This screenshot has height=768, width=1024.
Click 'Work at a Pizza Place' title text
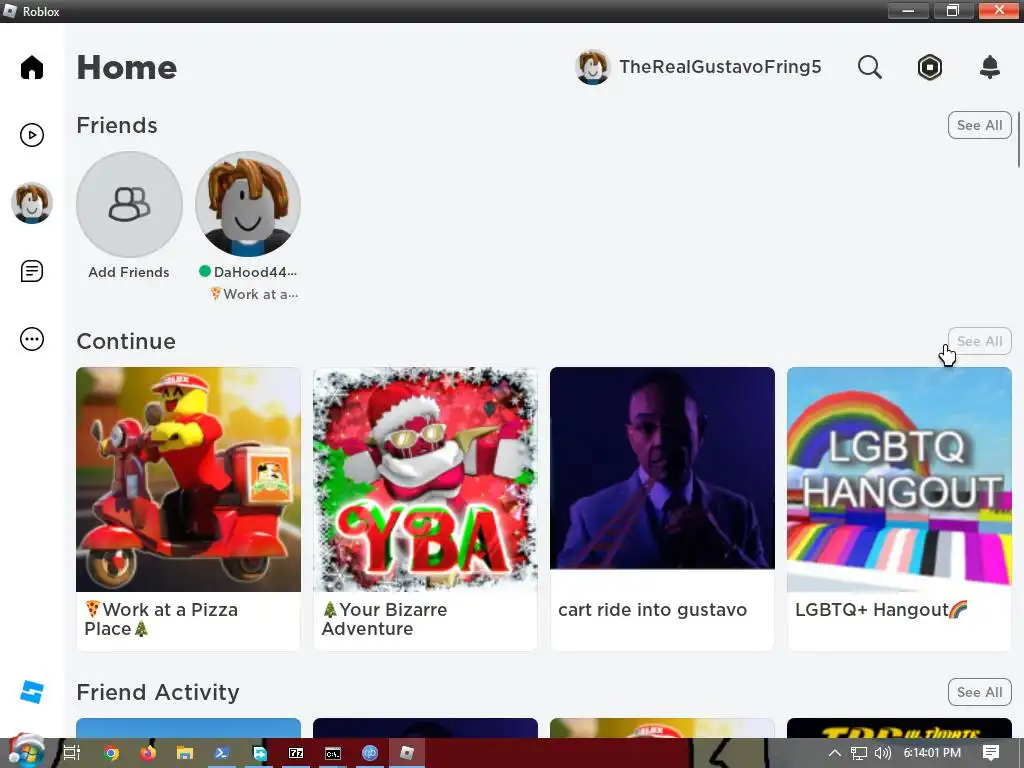pos(161,619)
